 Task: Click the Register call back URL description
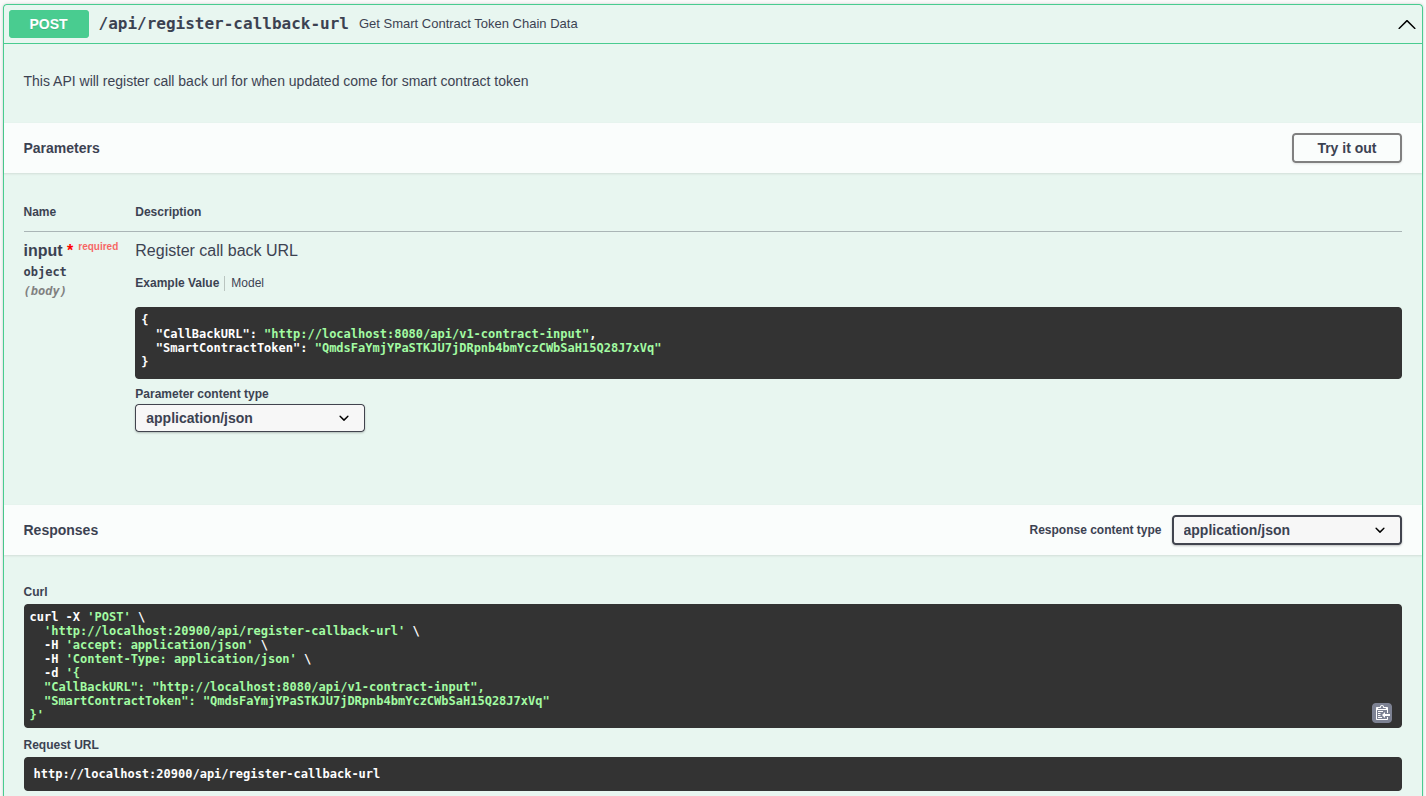pos(216,250)
